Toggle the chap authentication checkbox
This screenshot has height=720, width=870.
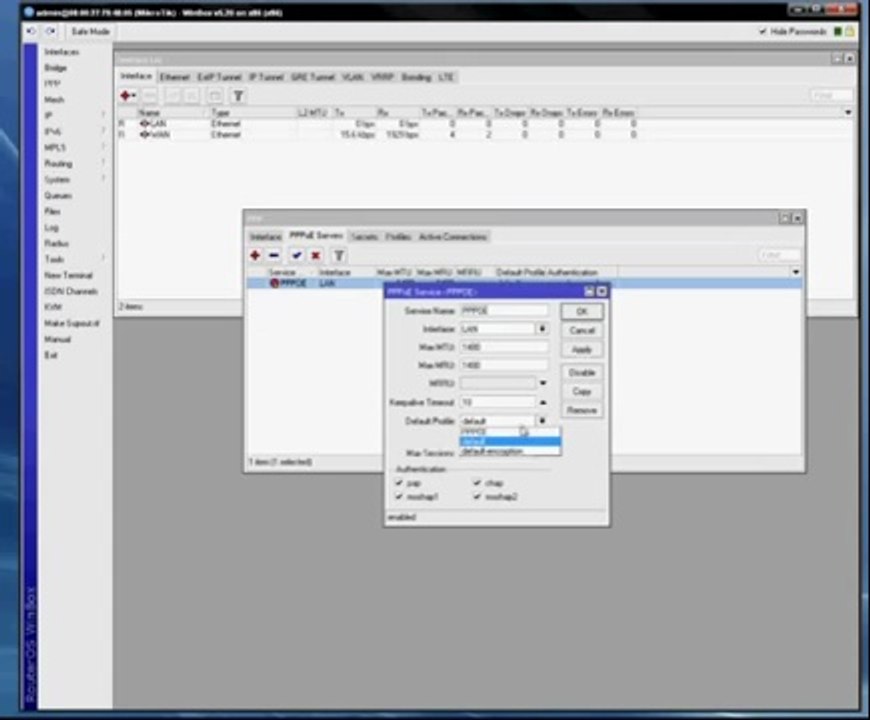point(477,483)
